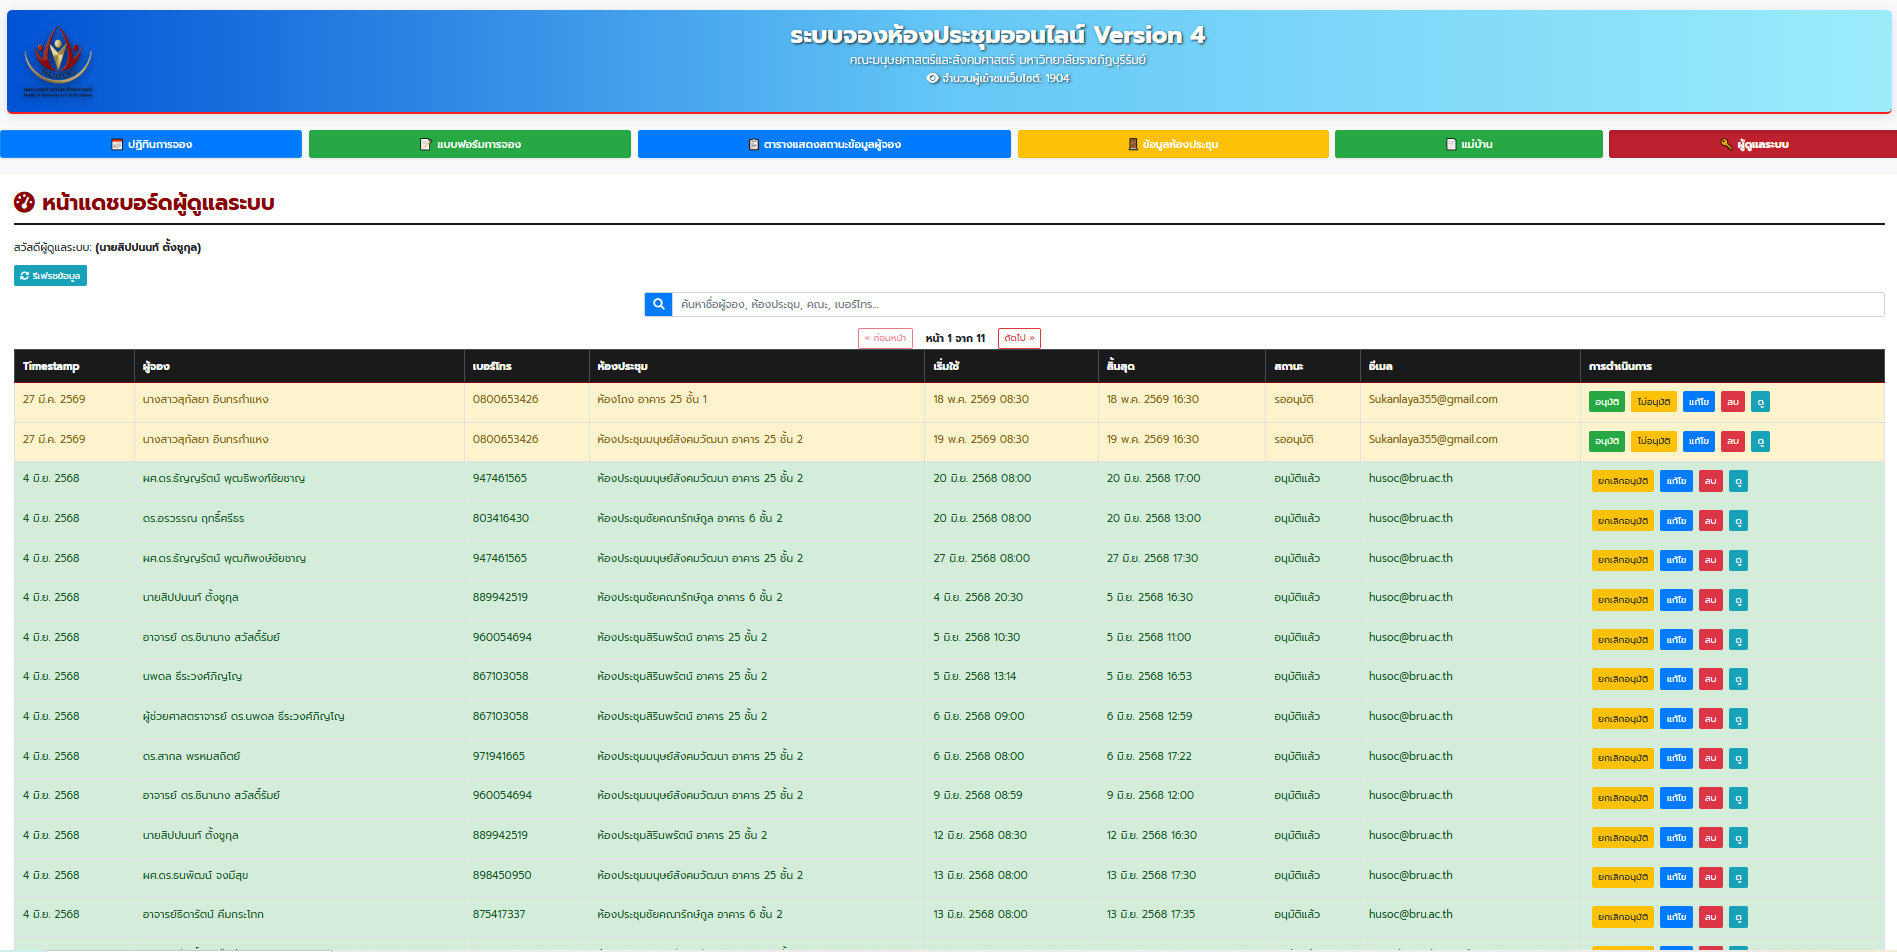View (ดู) the 18 พ.ค. 2569 booking

point(1760,402)
